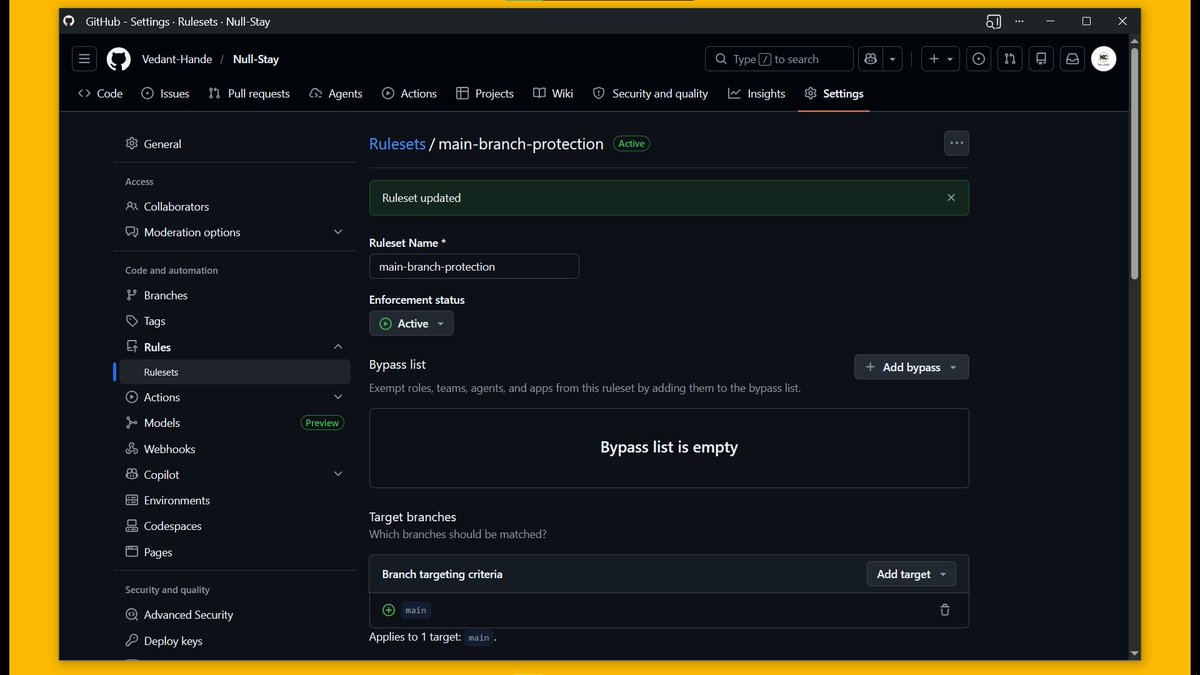Open Tags settings in sidebar

coord(233,321)
